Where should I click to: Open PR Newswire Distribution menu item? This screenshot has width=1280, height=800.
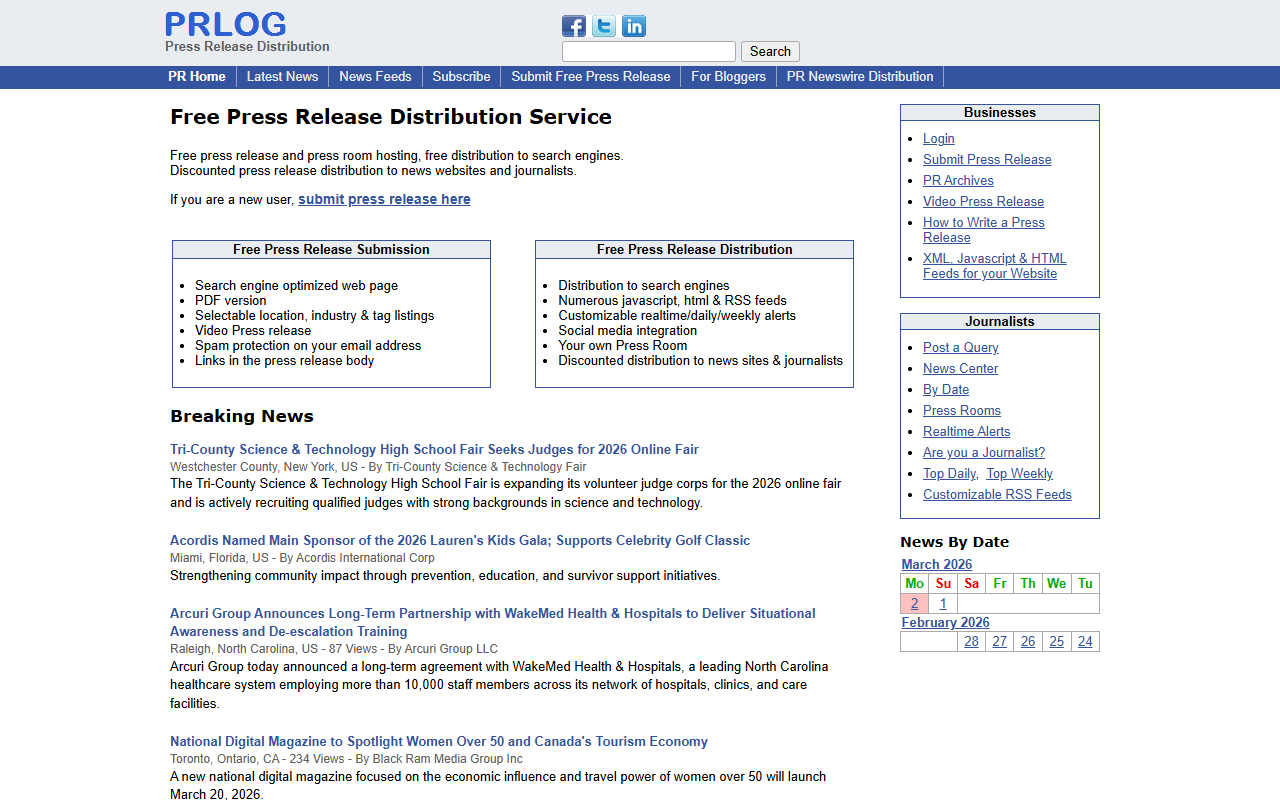pos(860,76)
